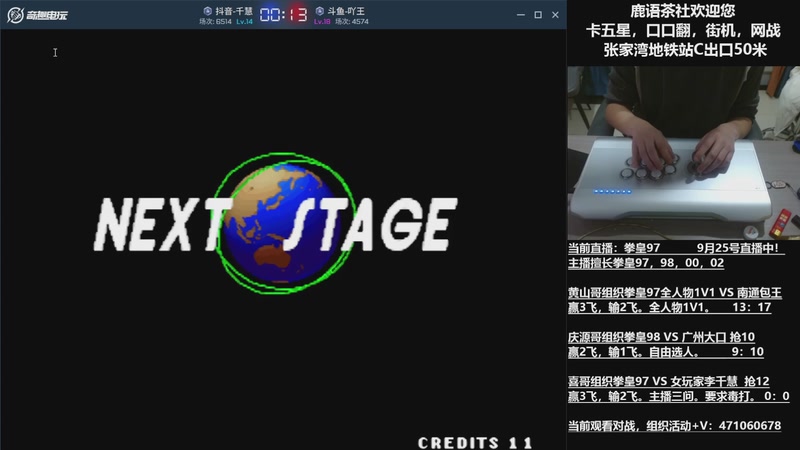Screen dimensions: 800x450
Task: Click the 庆源哥组织拳皇98 VS 广州大口 line
Action: (x=661, y=337)
